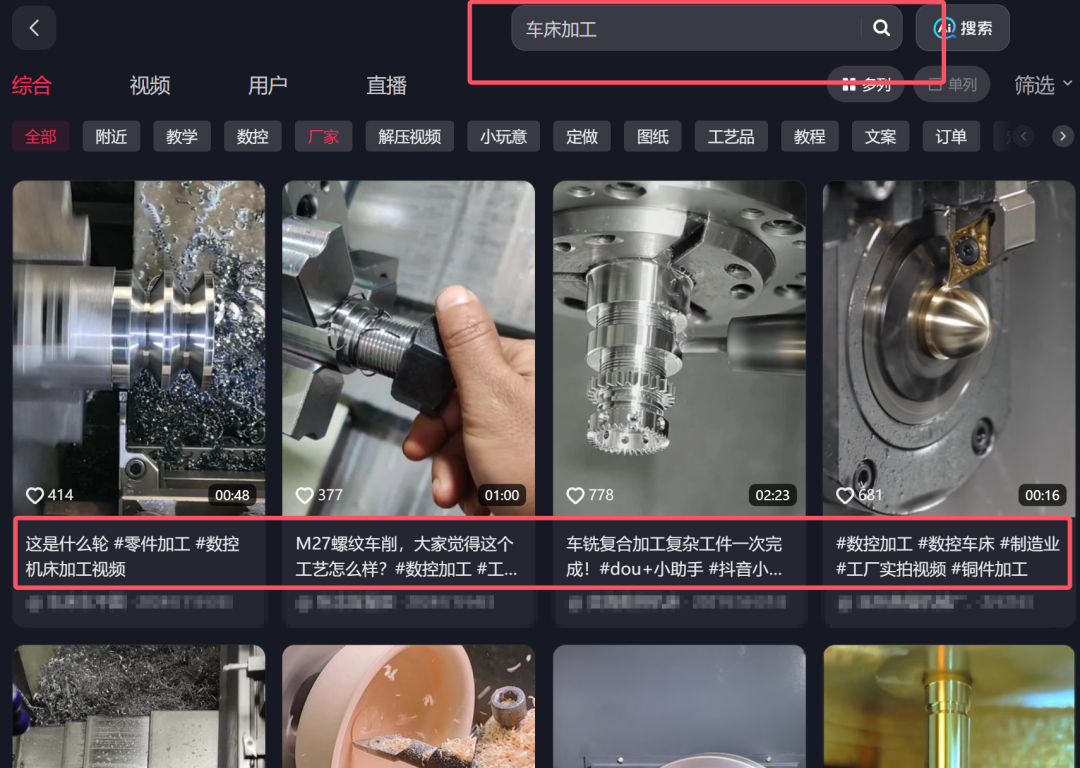Select the 小玩意 filter chip
This screenshot has height=768, width=1080.
point(503,136)
